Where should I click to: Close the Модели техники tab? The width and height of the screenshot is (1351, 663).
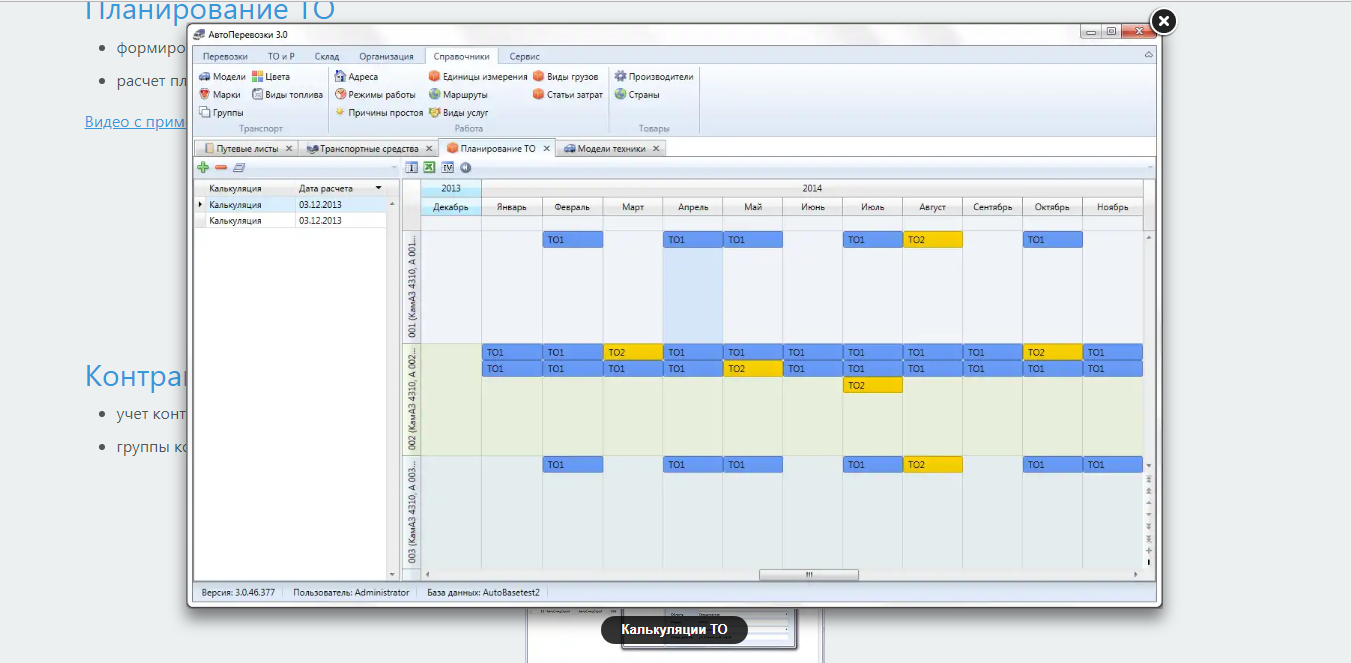click(656, 148)
